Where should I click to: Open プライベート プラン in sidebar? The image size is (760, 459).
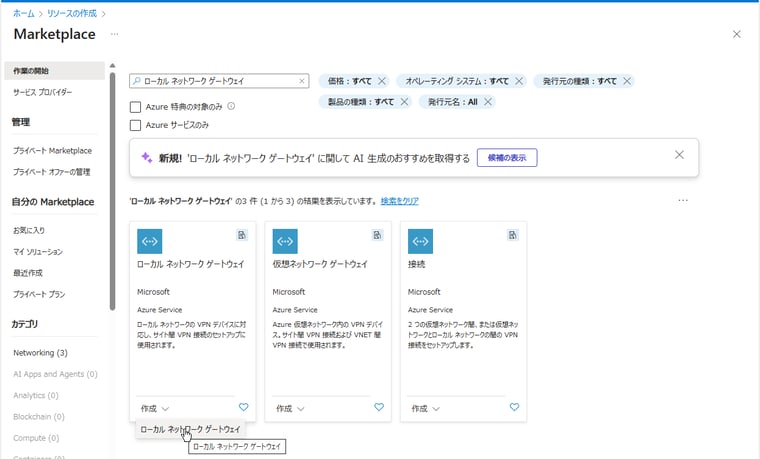click(39, 294)
